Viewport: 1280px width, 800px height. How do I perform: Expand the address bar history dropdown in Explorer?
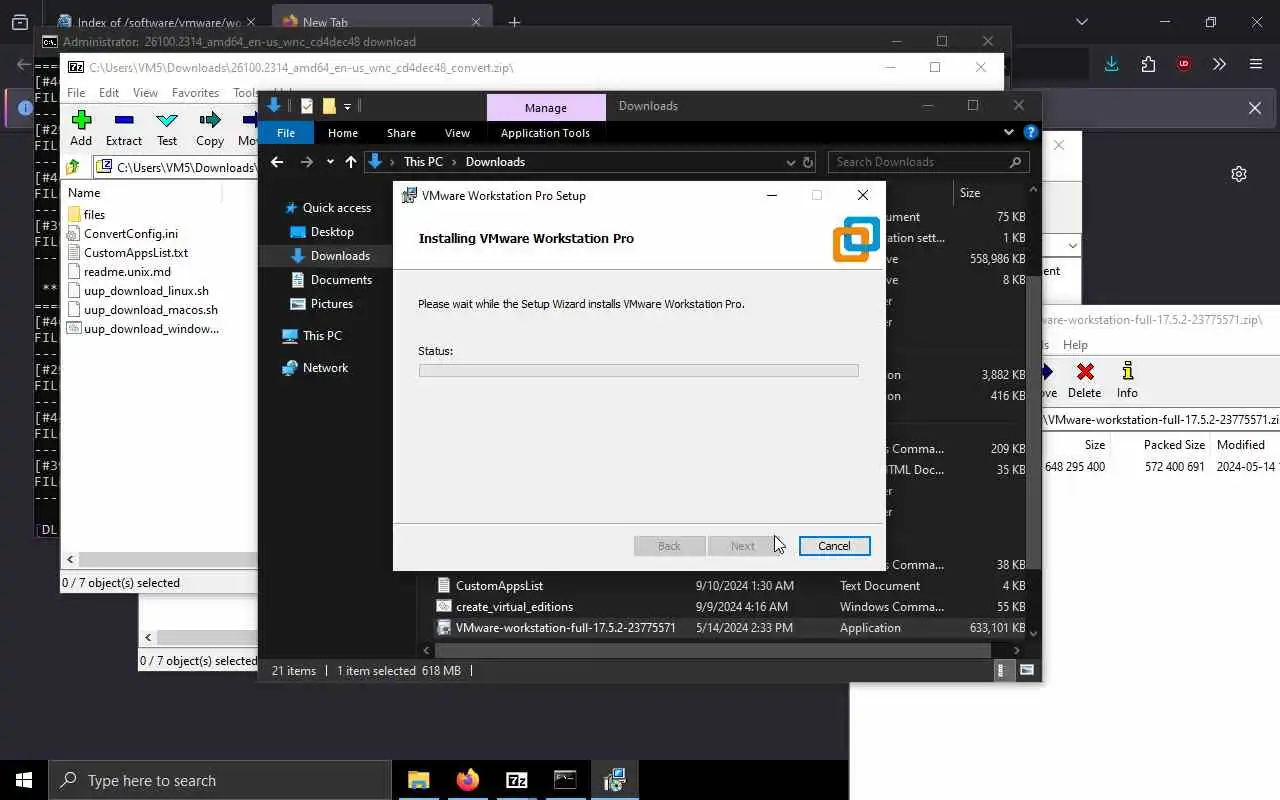point(790,162)
